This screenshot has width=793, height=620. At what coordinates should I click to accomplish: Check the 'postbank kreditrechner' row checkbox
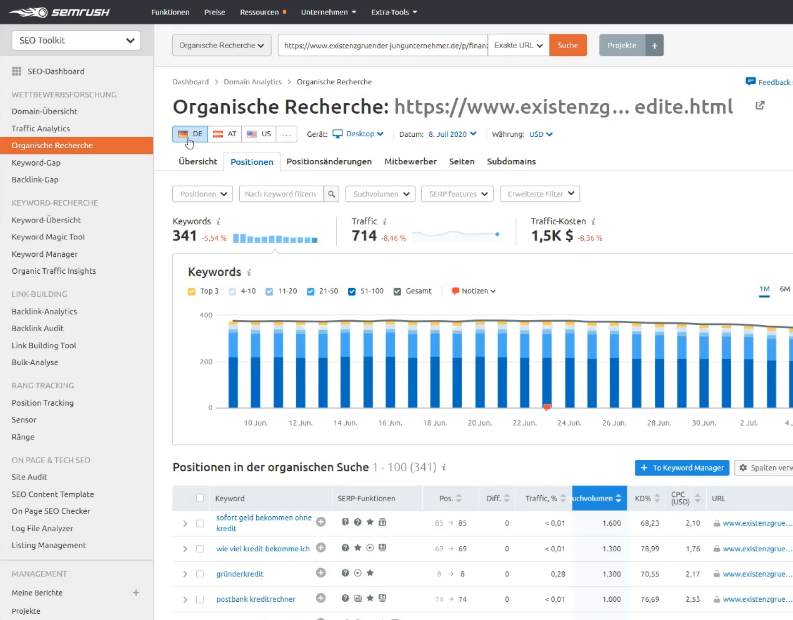[200, 599]
